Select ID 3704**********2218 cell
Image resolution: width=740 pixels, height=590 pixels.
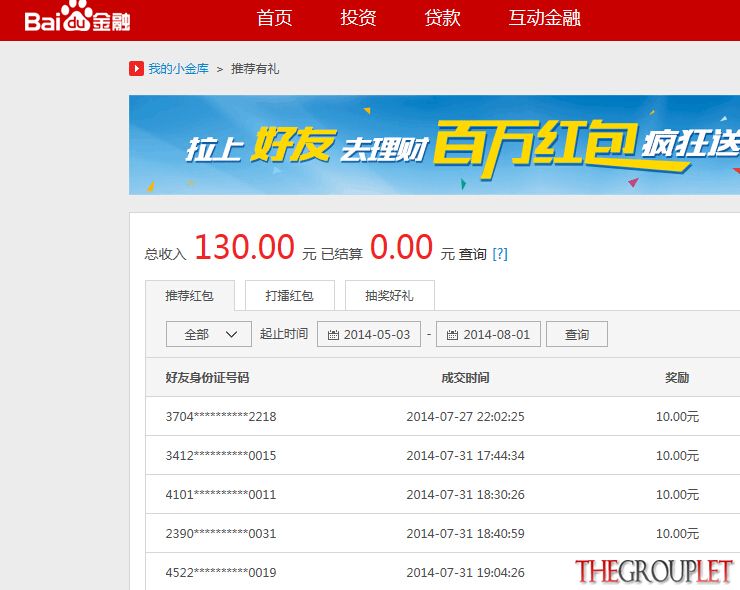tap(221, 417)
